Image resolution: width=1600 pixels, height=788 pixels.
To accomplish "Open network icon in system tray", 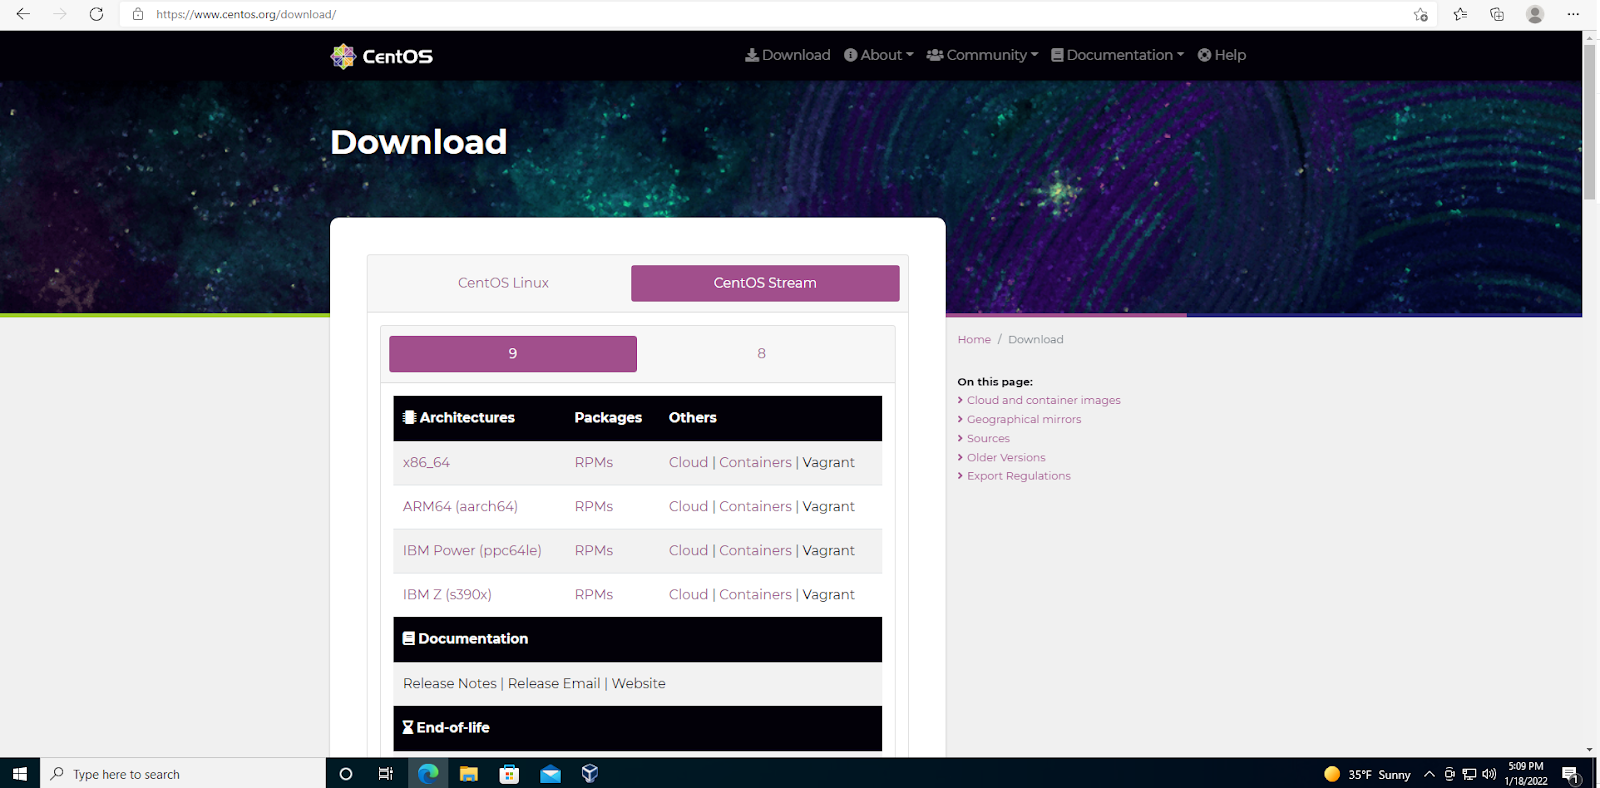I will tap(1469, 774).
